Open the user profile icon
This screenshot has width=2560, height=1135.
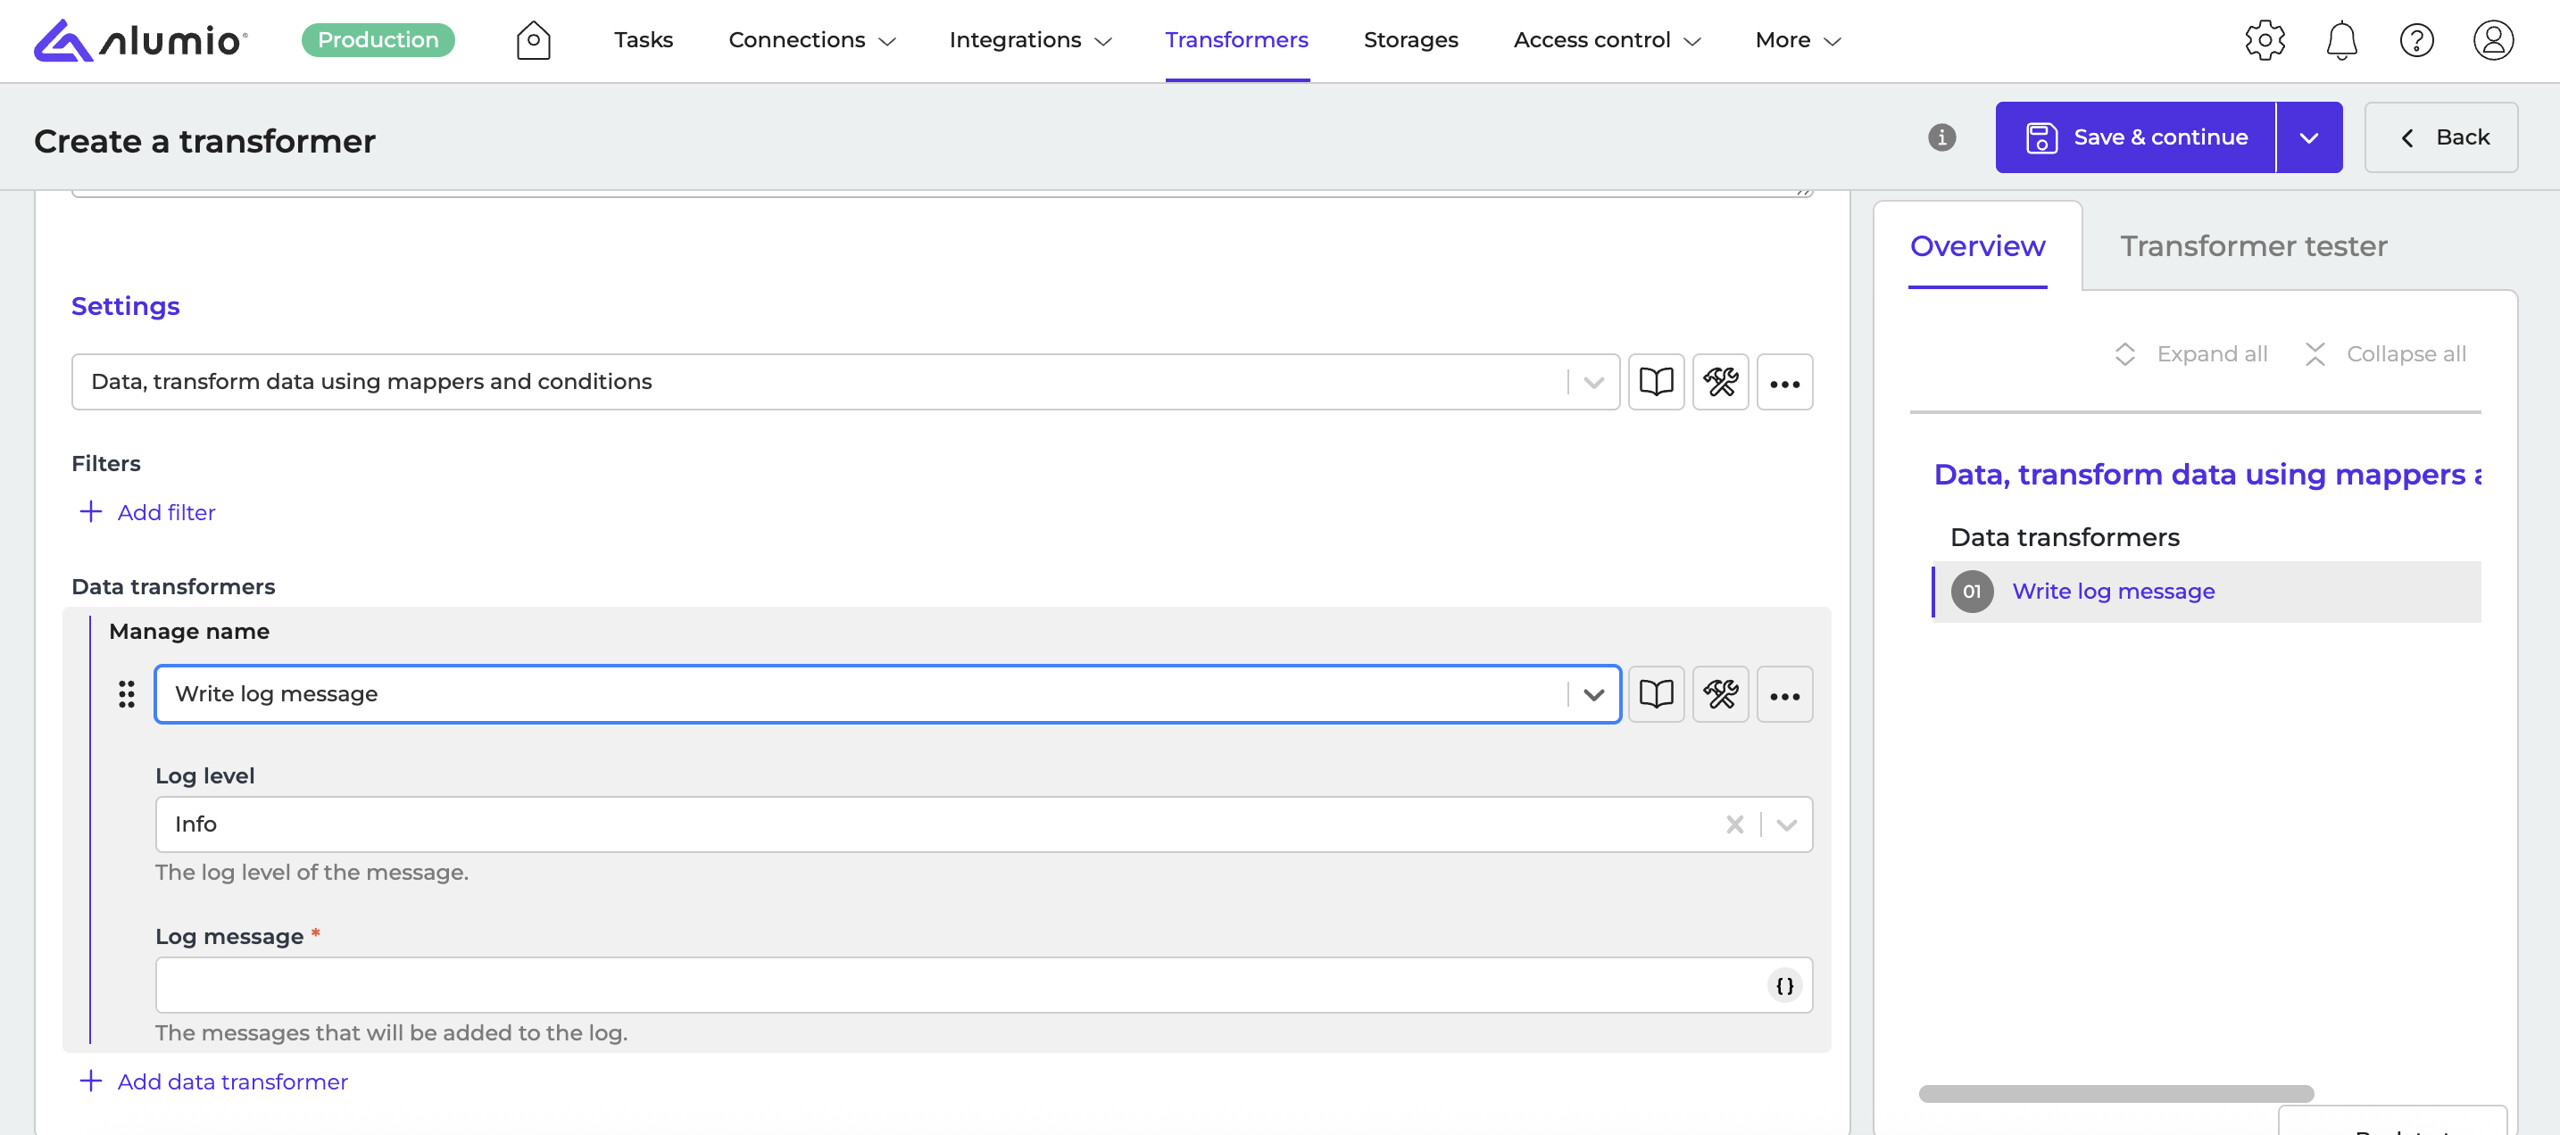(x=2492, y=40)
